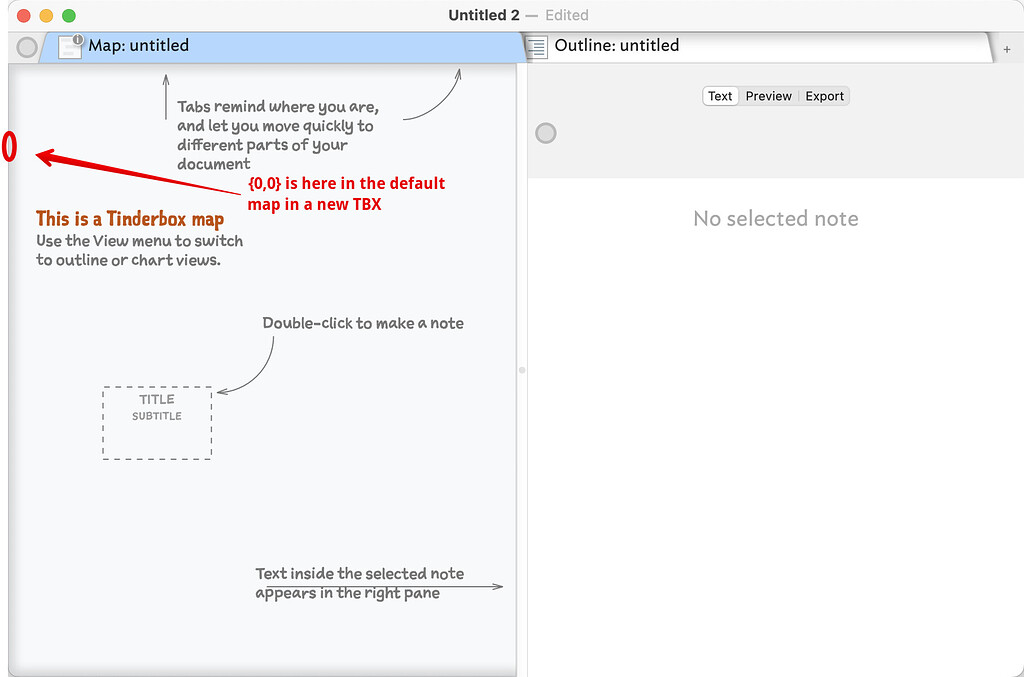Minimize the window using the yellow button
The height and width of the screenshot is (677, 1024).
tap(46, 16)
